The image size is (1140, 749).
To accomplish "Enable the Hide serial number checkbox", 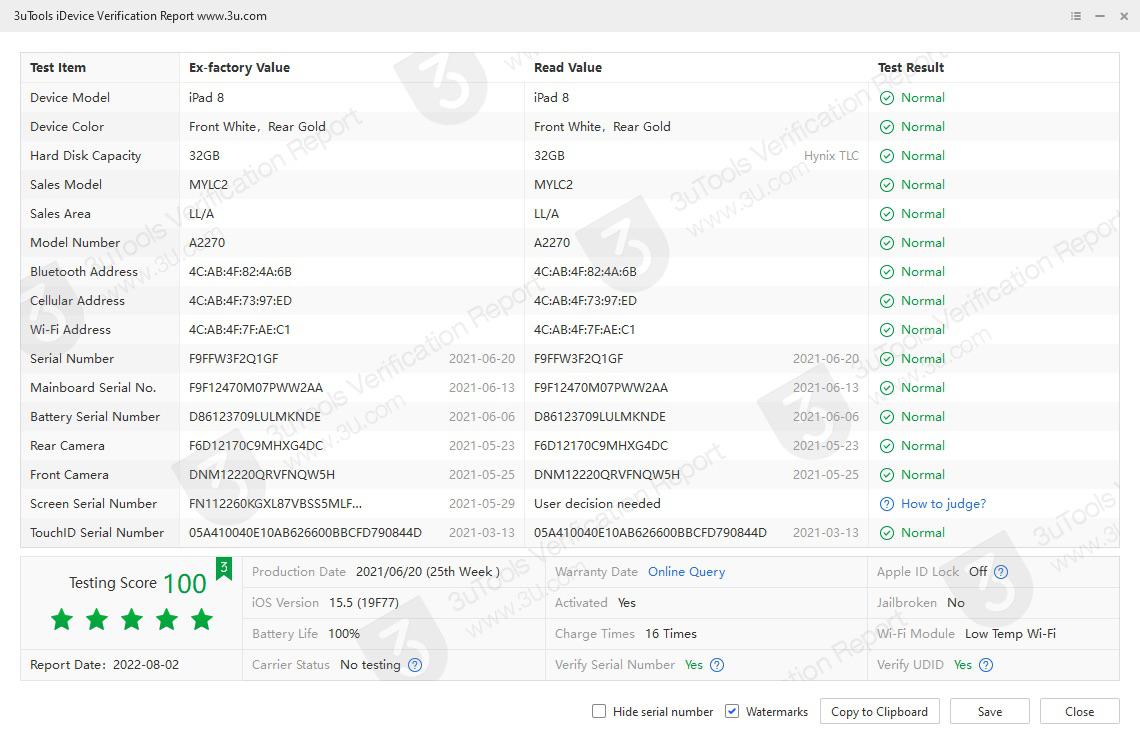I will [599, 711].
